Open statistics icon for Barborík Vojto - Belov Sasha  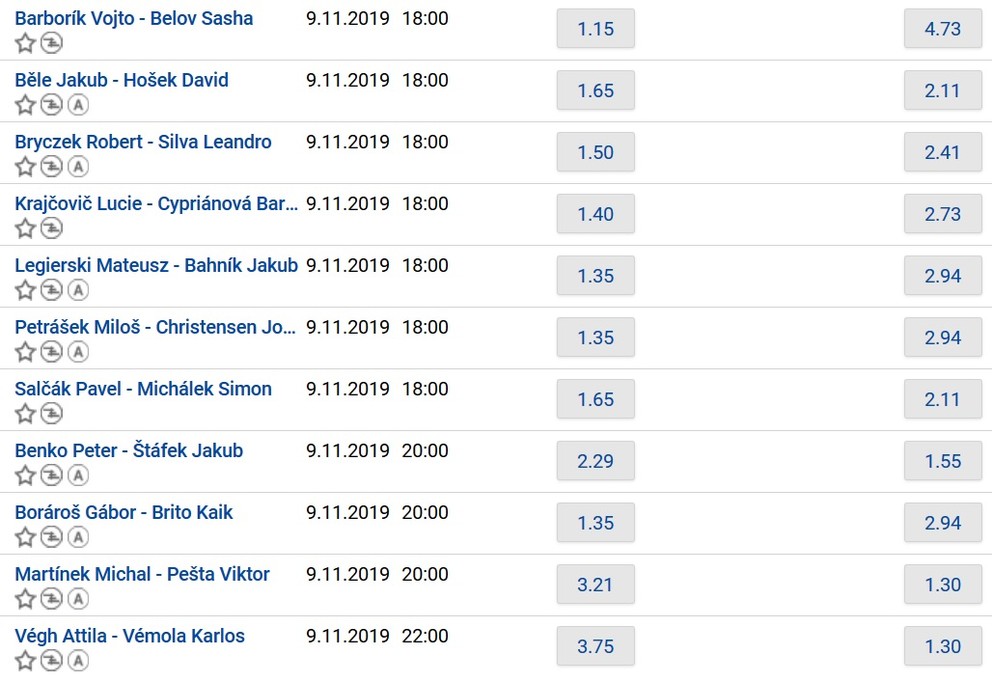(51, 43)
